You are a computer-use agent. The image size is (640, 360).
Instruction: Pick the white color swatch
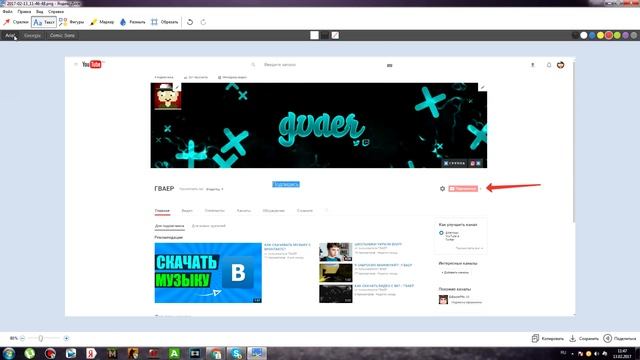[584, 36]
